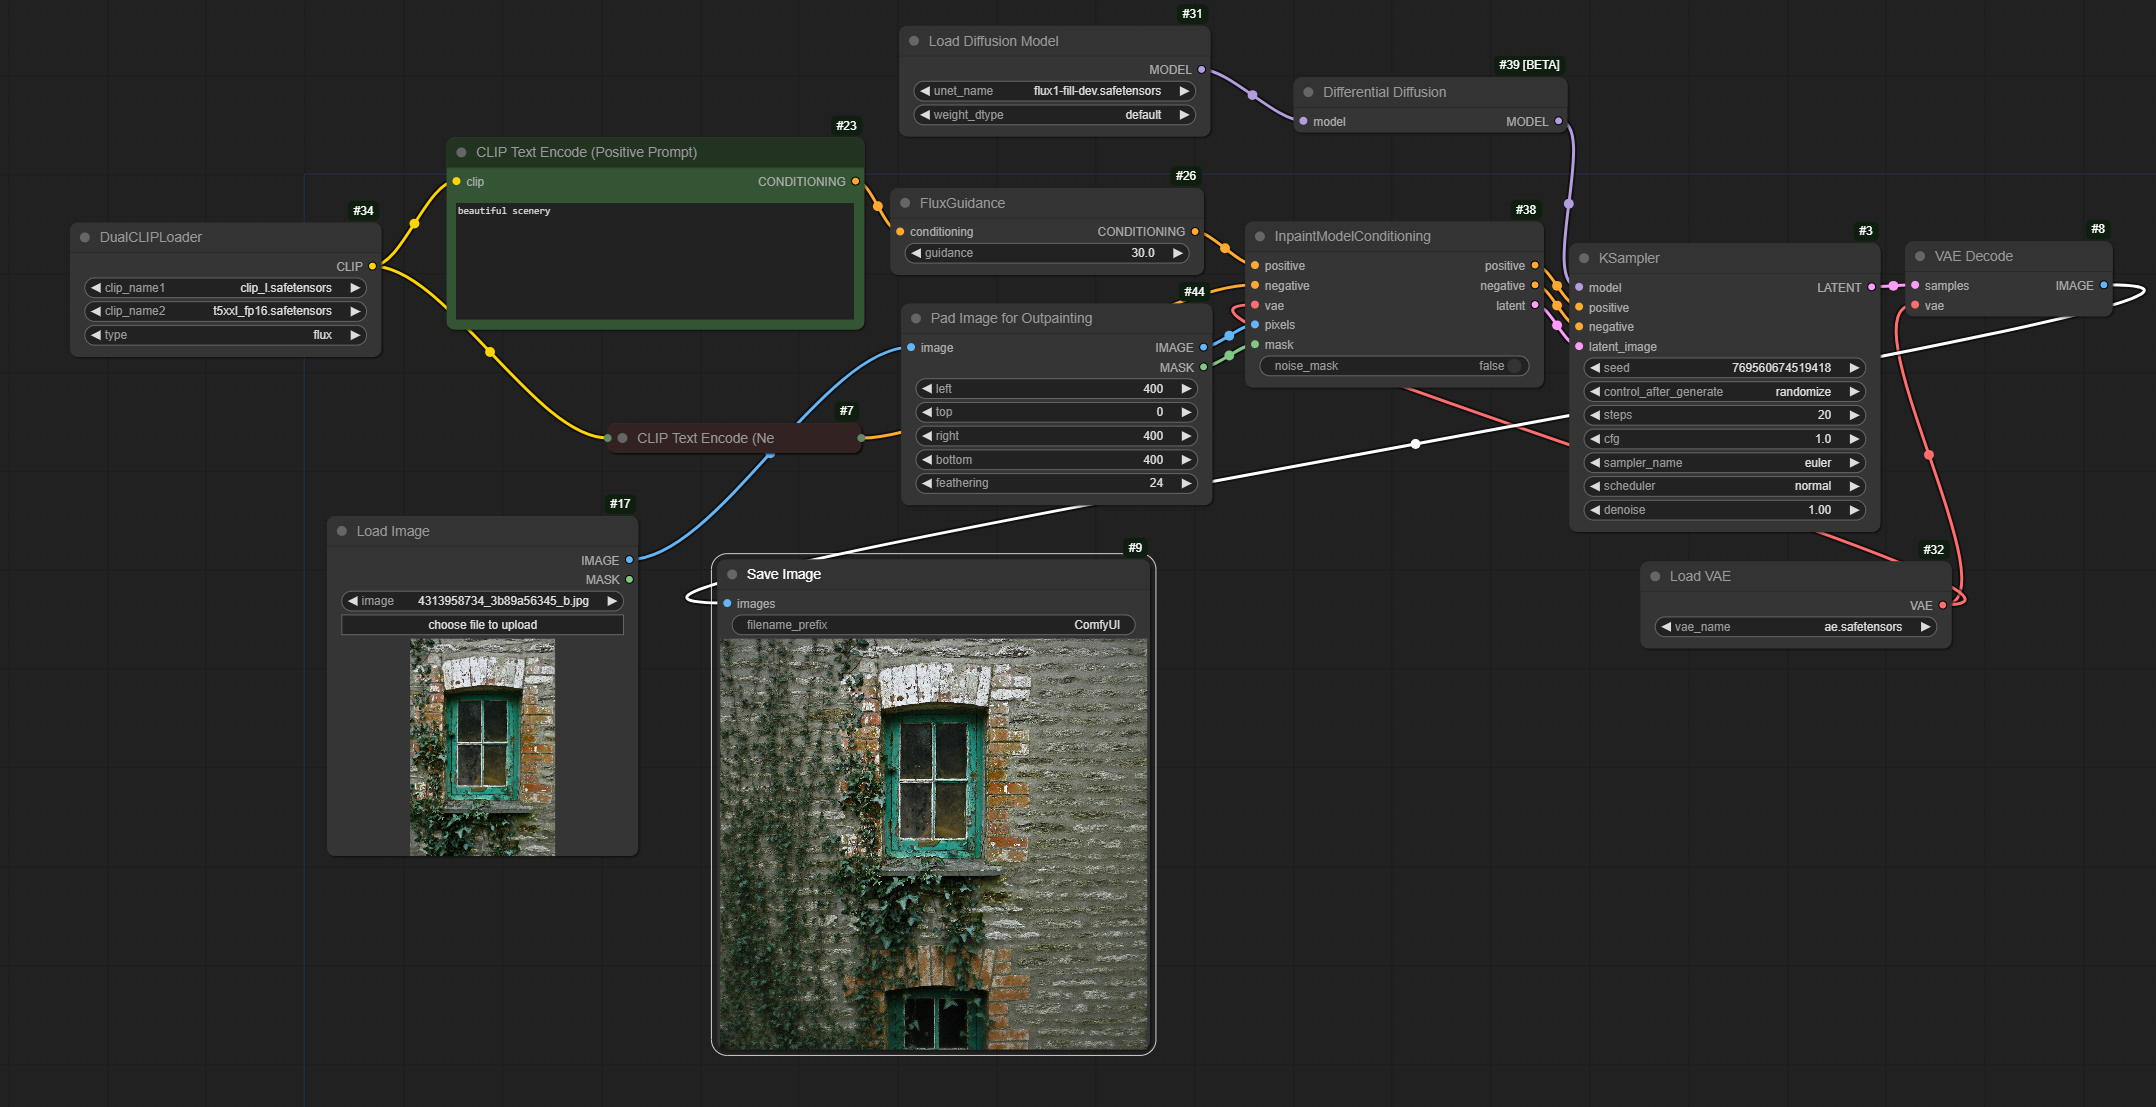The width and height of the screenshot is (2156, 1107).
Task: Click the DualCLIPLoader CLIP output socket
Action: tap(372, 266)
